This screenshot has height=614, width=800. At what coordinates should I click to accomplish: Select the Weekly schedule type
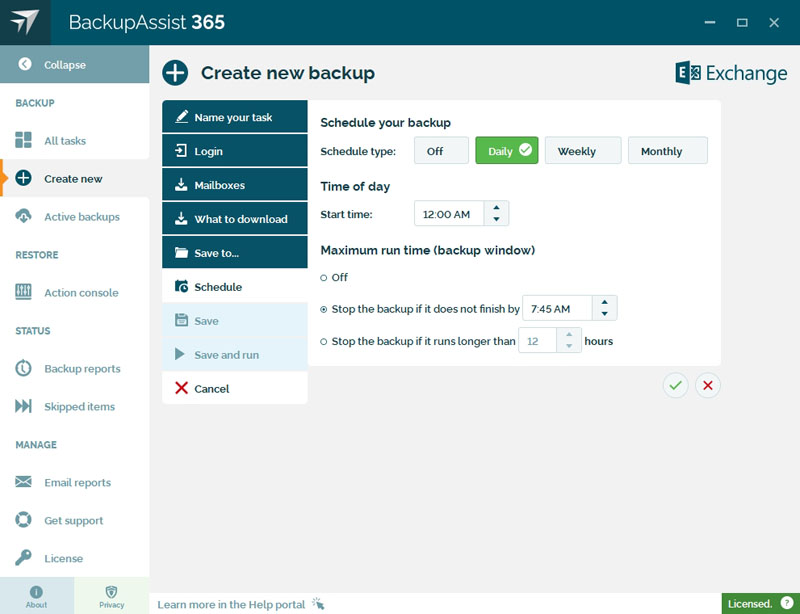tap(583, 151)
